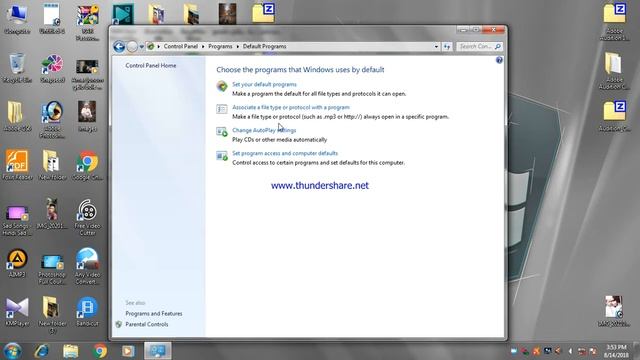The image size is (640, 360).
Task: Select the Sad Songs Hindi video file
Action: (17, 220)
